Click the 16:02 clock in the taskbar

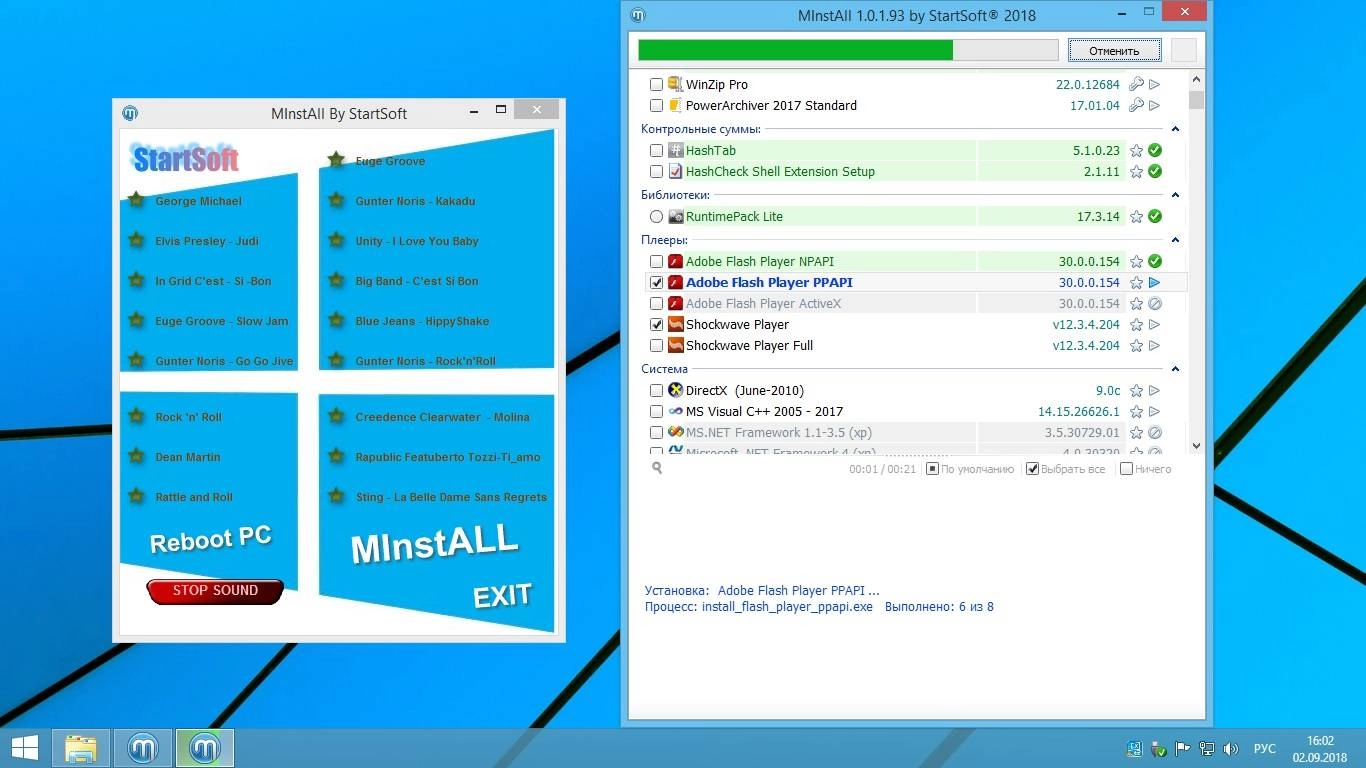click(1320, 741)
